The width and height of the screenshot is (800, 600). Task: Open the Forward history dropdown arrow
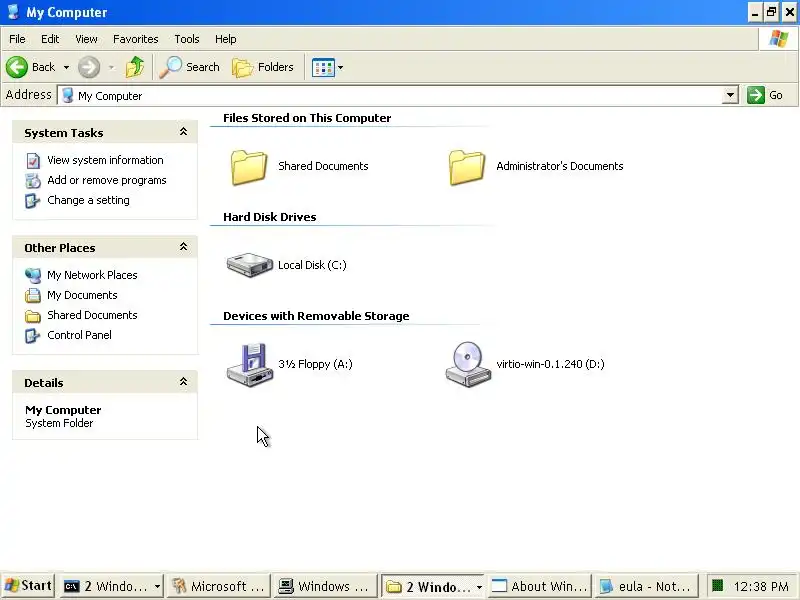[x=111, y=67]
